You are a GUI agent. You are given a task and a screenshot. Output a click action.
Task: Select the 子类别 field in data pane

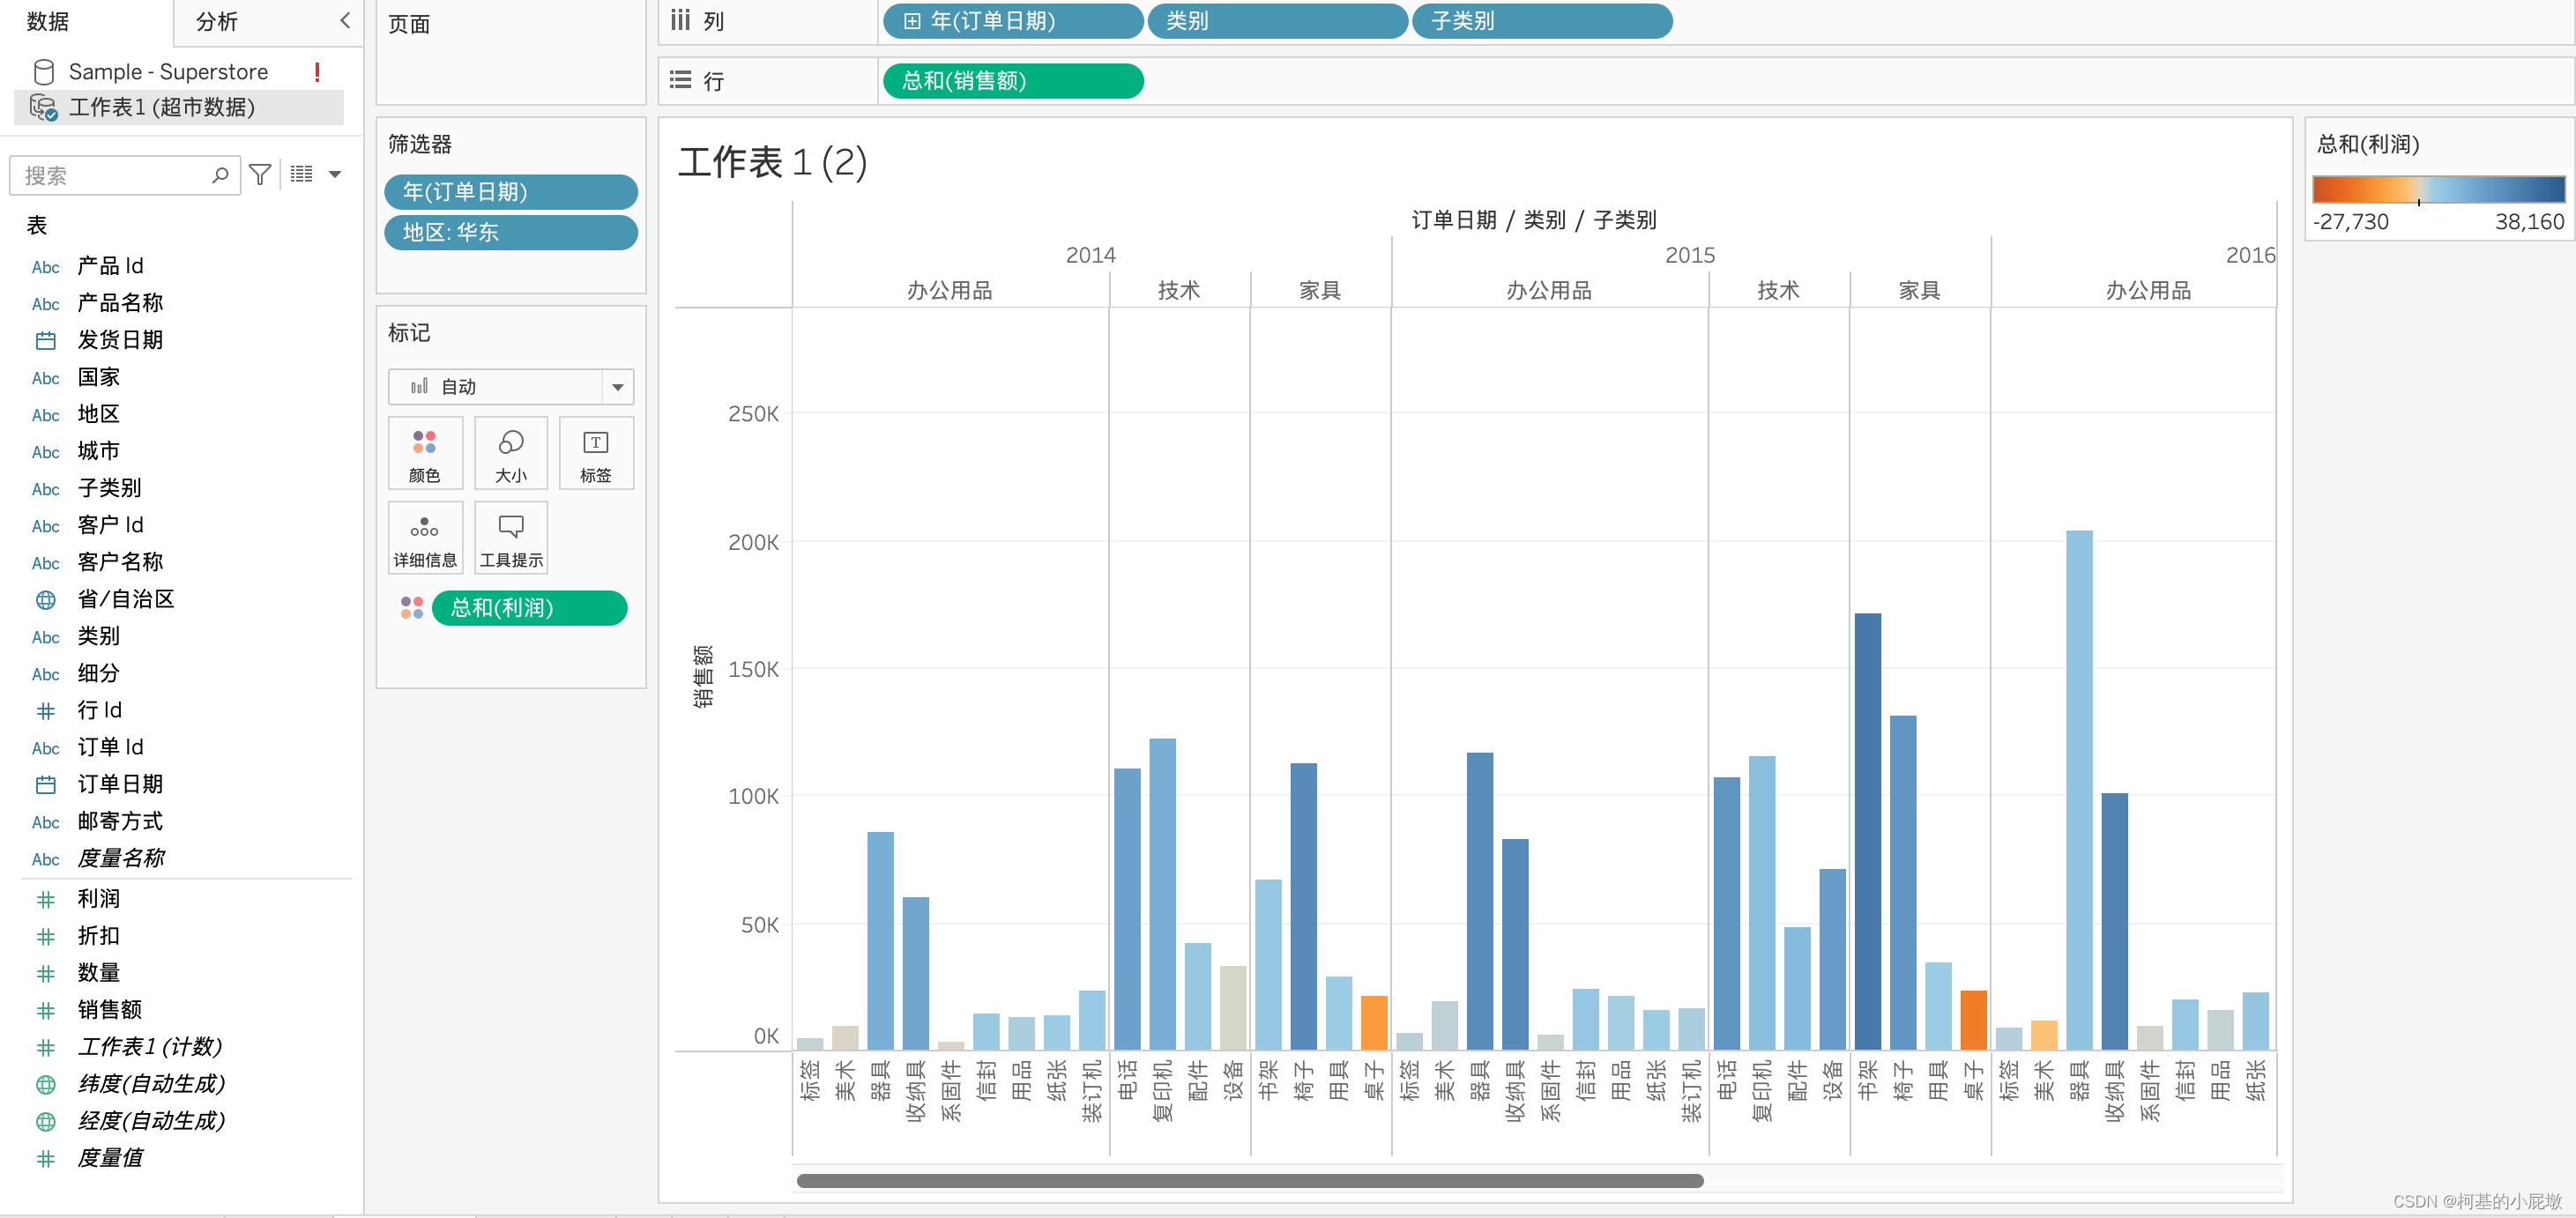click(109, 488)
